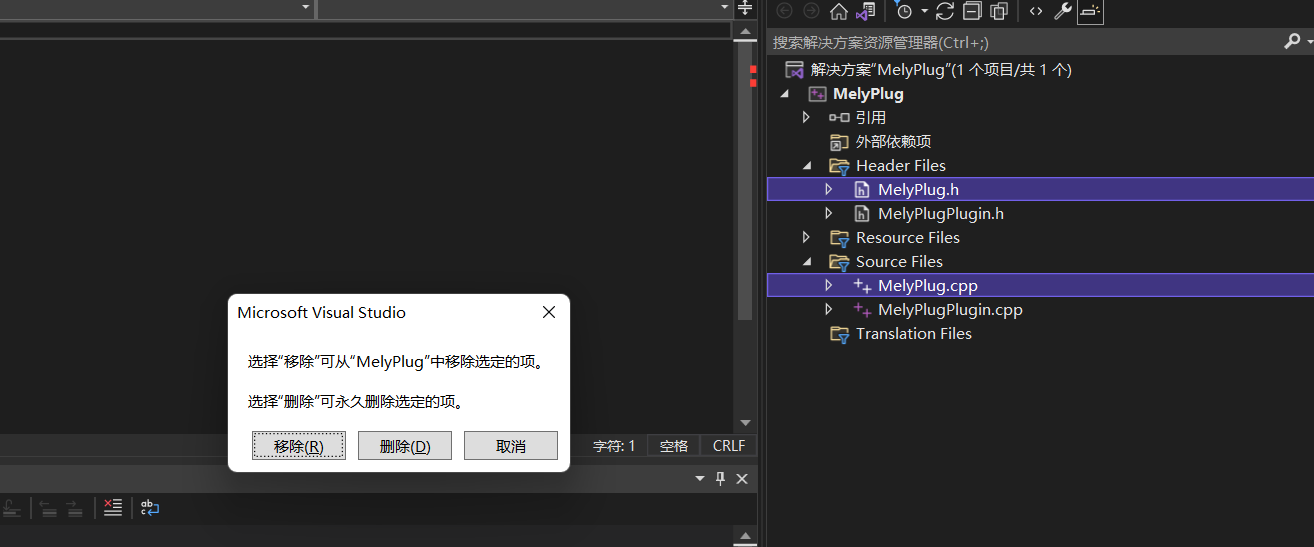Click the Clear All red X icon
1314x547 pixels.
(113, 508)
